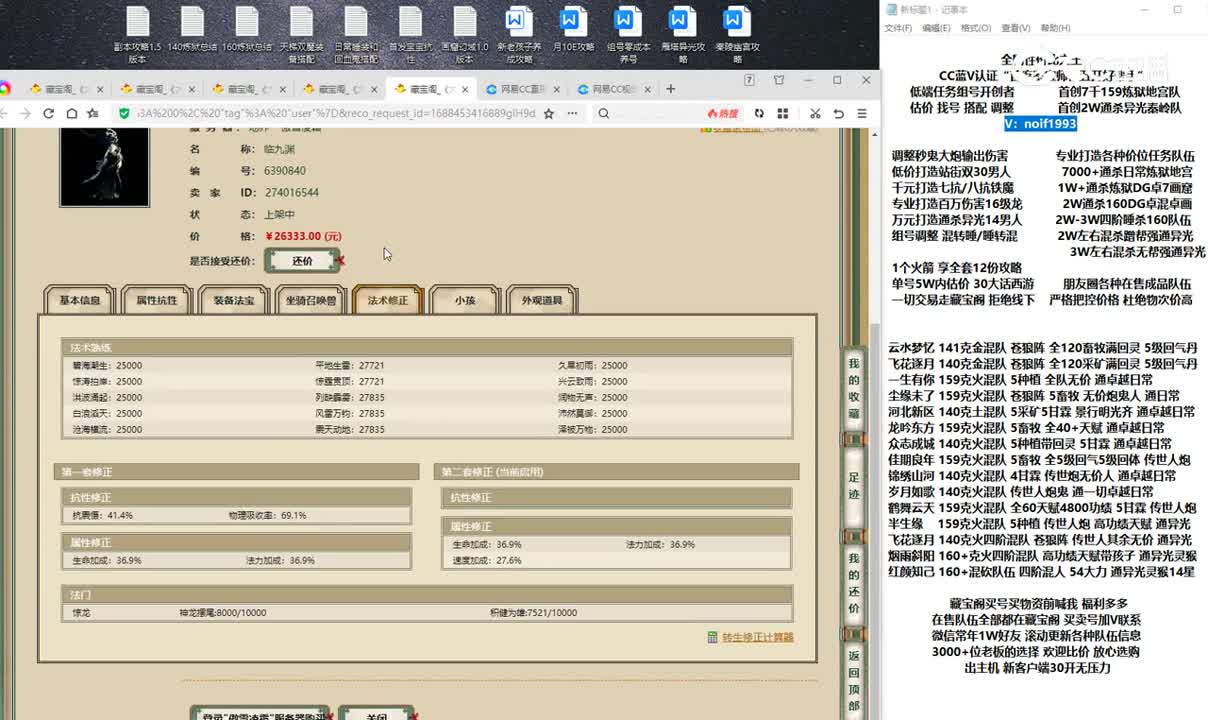Click the browser home icon

71,114
